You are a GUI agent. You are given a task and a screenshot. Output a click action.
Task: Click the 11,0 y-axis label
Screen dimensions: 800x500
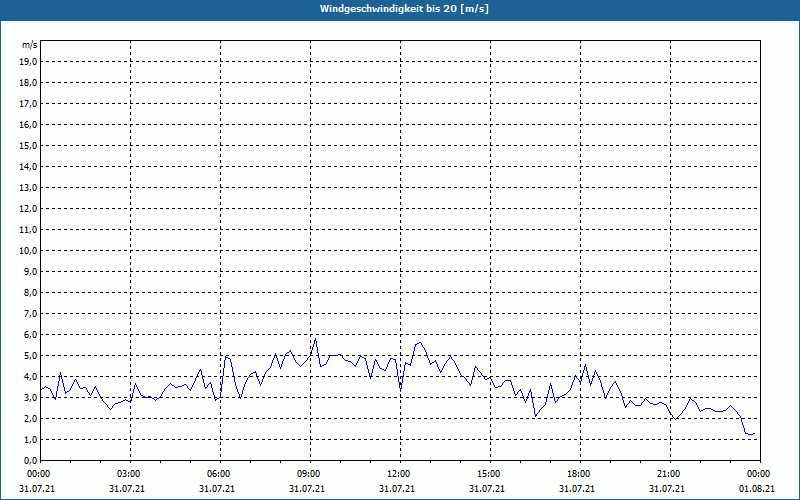[28, 230]
